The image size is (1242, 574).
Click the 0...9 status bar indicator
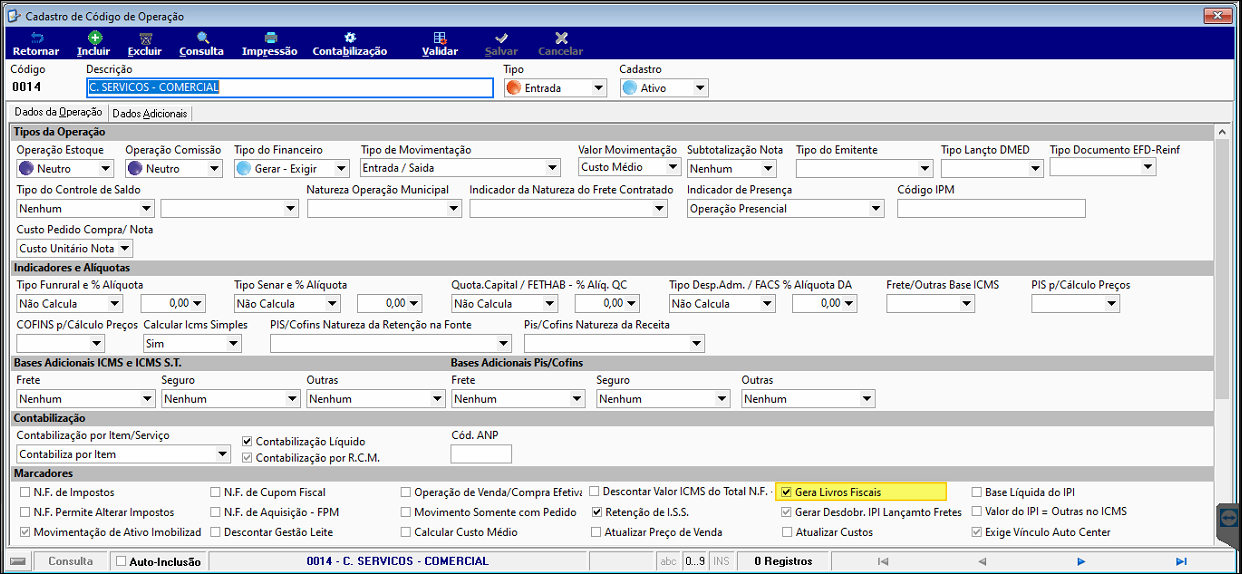[695, 561]
